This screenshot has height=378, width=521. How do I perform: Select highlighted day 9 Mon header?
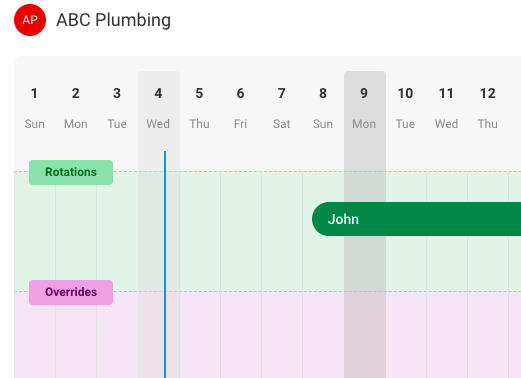(x=365, y=107)
